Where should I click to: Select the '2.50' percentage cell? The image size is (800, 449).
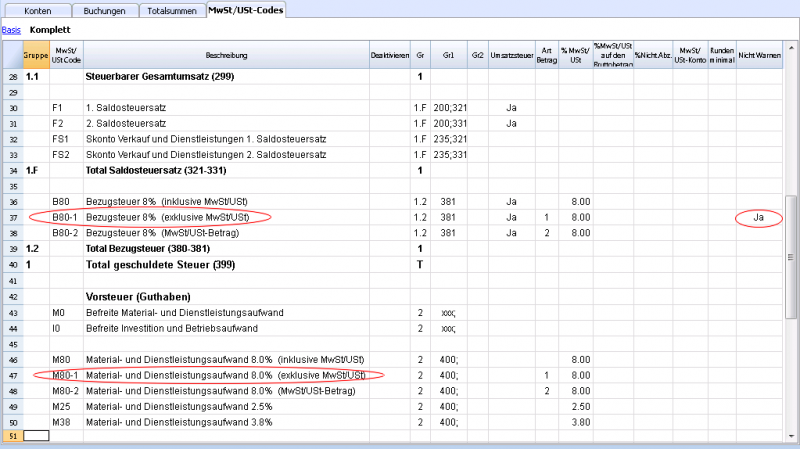tap(576, 407)
